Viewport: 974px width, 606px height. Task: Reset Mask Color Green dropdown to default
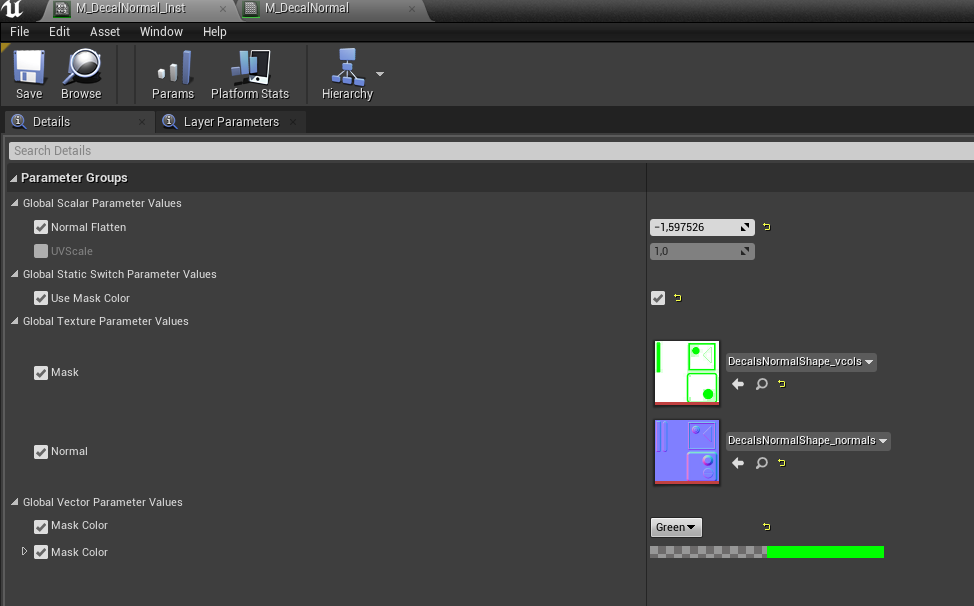(767, 527)
